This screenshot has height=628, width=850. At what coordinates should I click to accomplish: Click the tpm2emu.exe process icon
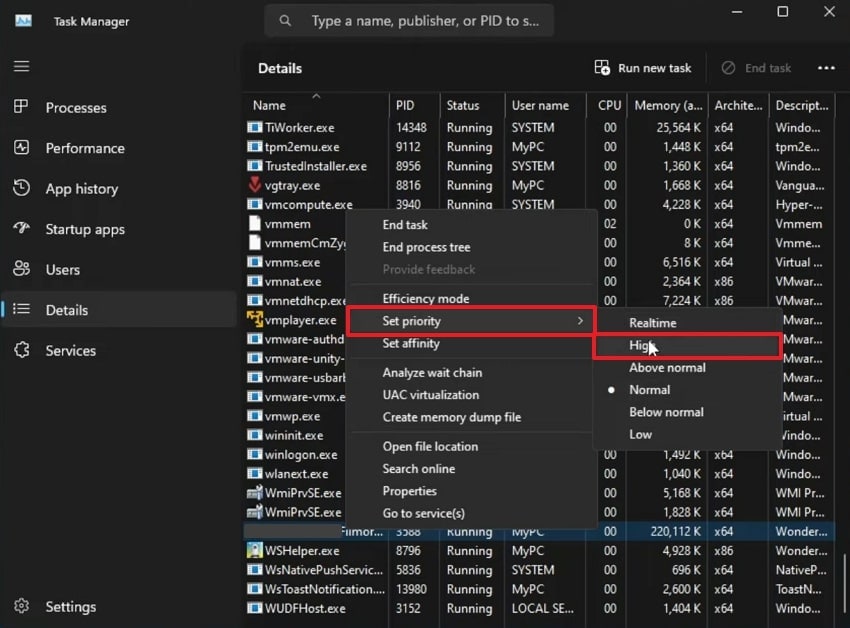click(x=254, y=146)
